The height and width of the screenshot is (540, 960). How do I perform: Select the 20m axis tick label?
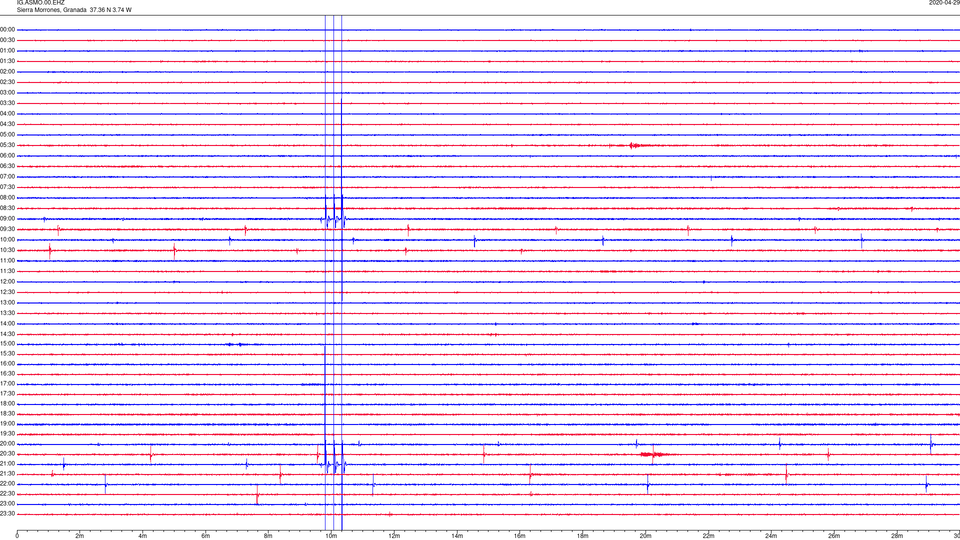pyautogui.click(x=645, y=536)
